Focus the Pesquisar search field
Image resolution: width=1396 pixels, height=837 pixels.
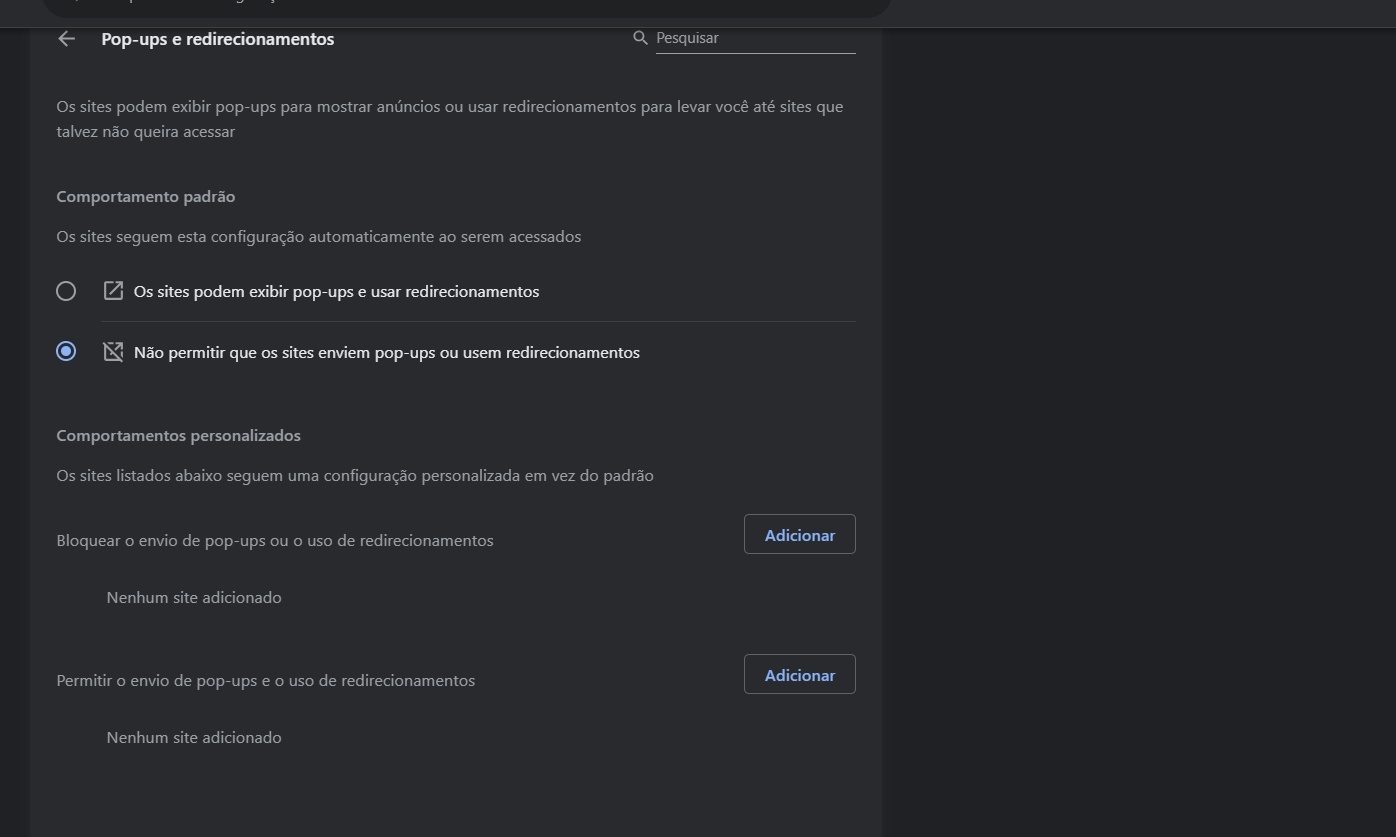point(755,38)
